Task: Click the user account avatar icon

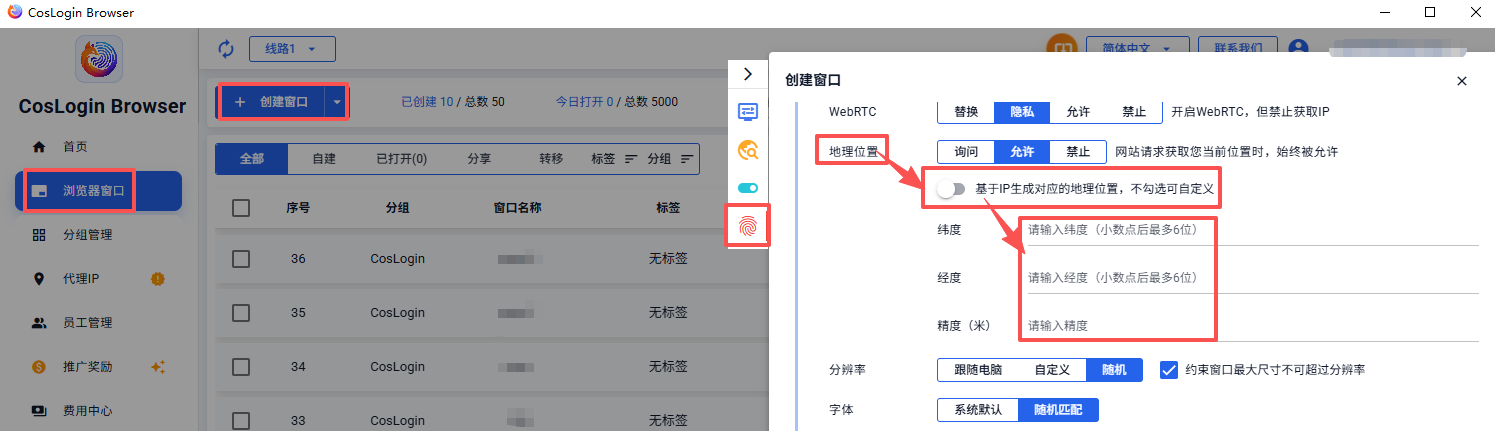Action: coord(1299,48)
